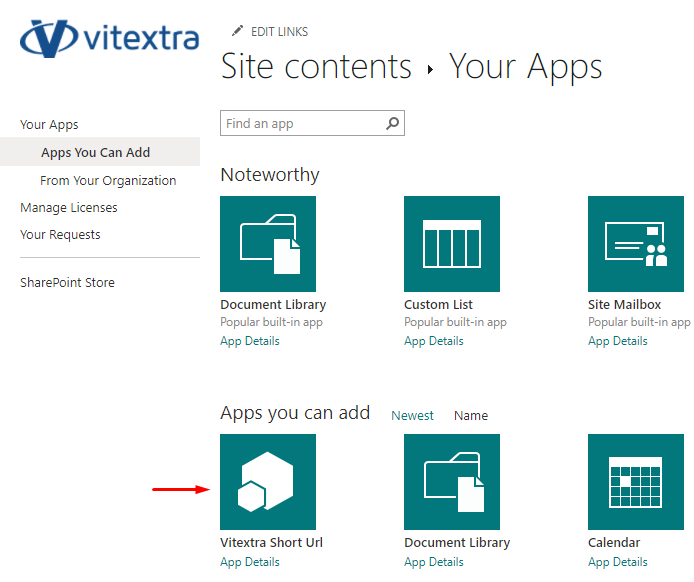The height and width of the screenshot is (582, 694).
Task: Click the pencil icon beside EDIT LINKS
Action: [x=237, y=31]
